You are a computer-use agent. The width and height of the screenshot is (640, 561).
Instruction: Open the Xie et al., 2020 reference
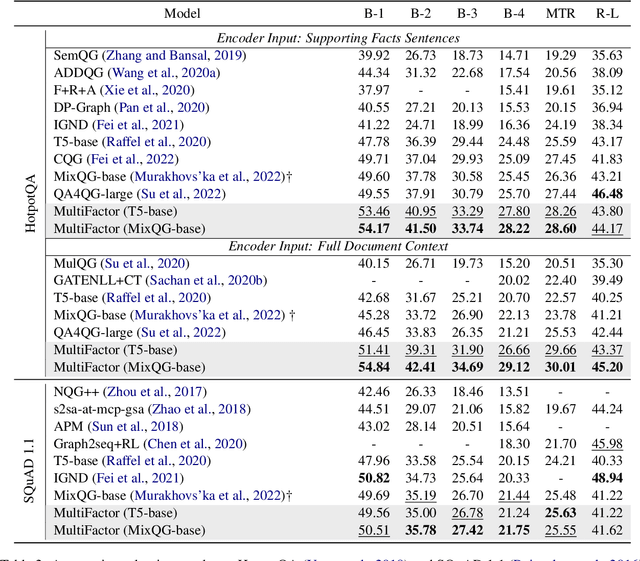point(147,88)
